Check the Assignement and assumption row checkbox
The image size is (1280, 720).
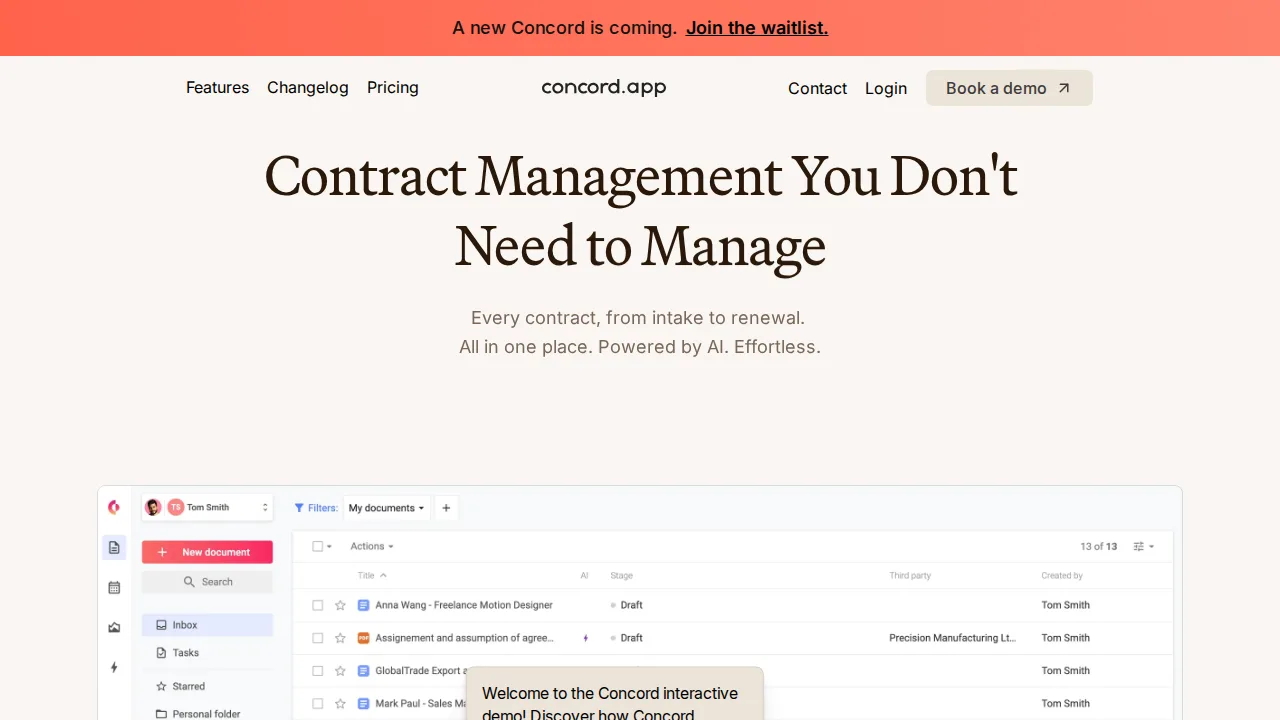pyautogui.click(x=318, y=638)
